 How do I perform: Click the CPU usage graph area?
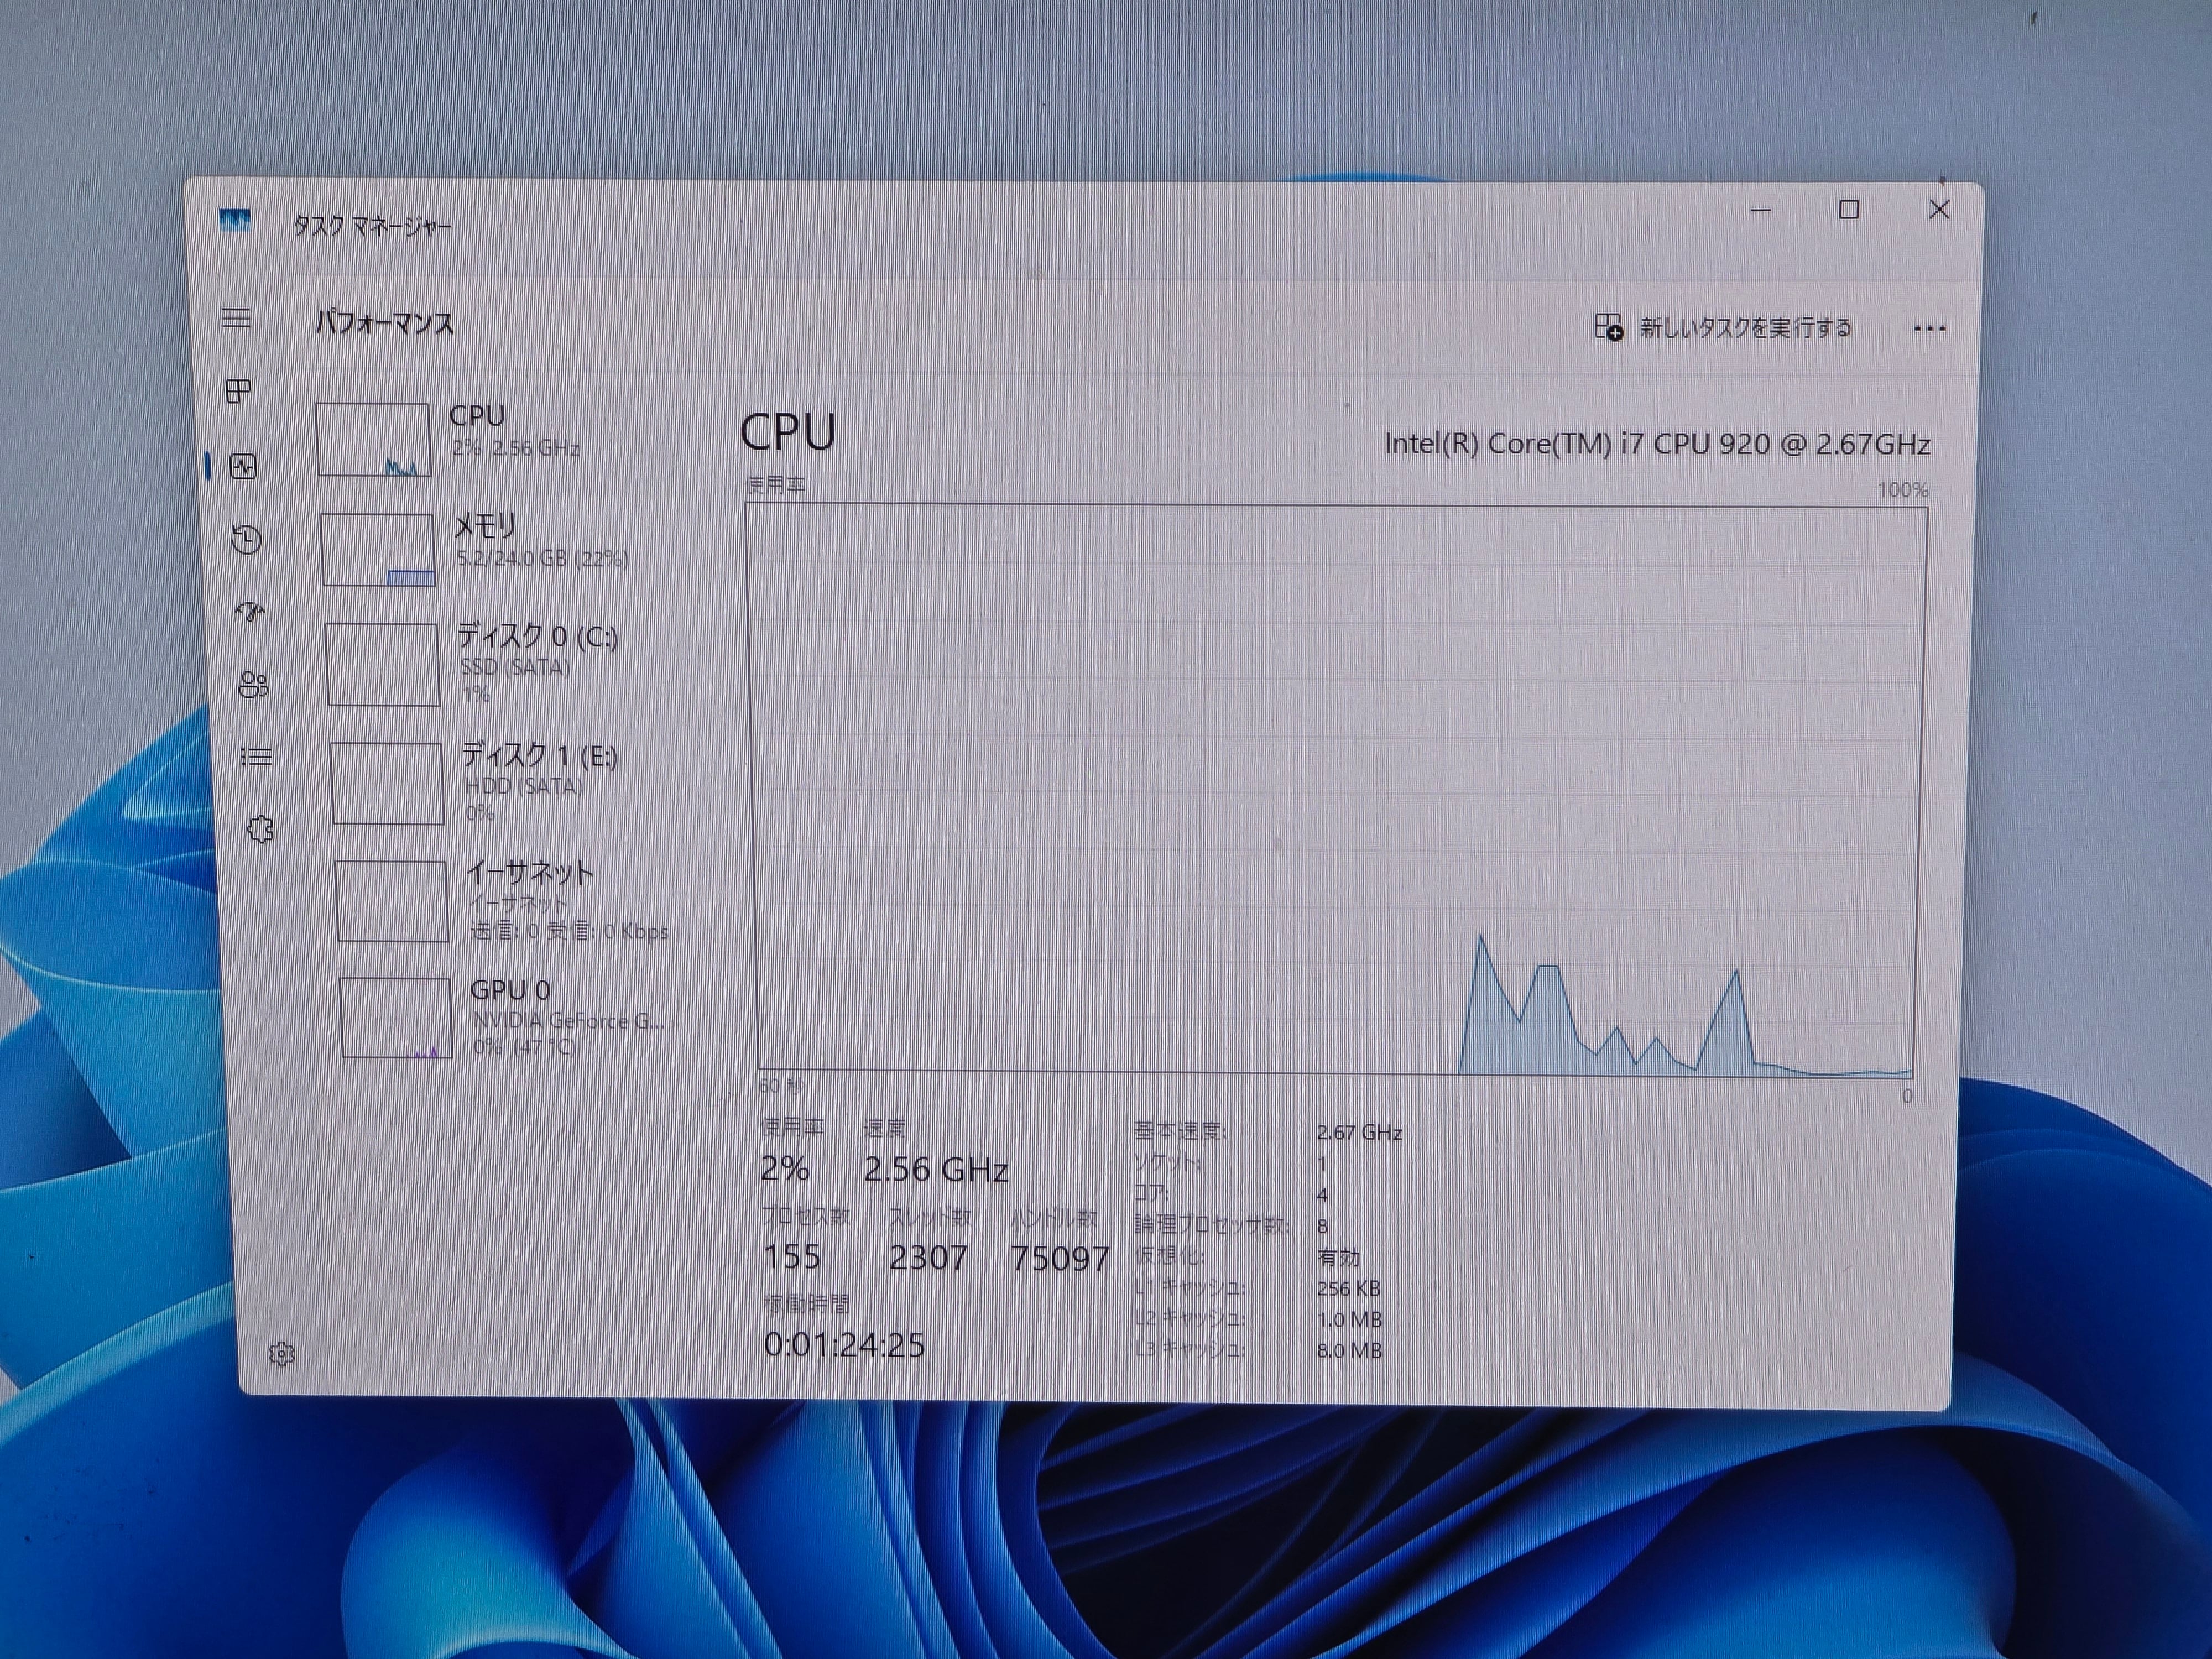1335,790
